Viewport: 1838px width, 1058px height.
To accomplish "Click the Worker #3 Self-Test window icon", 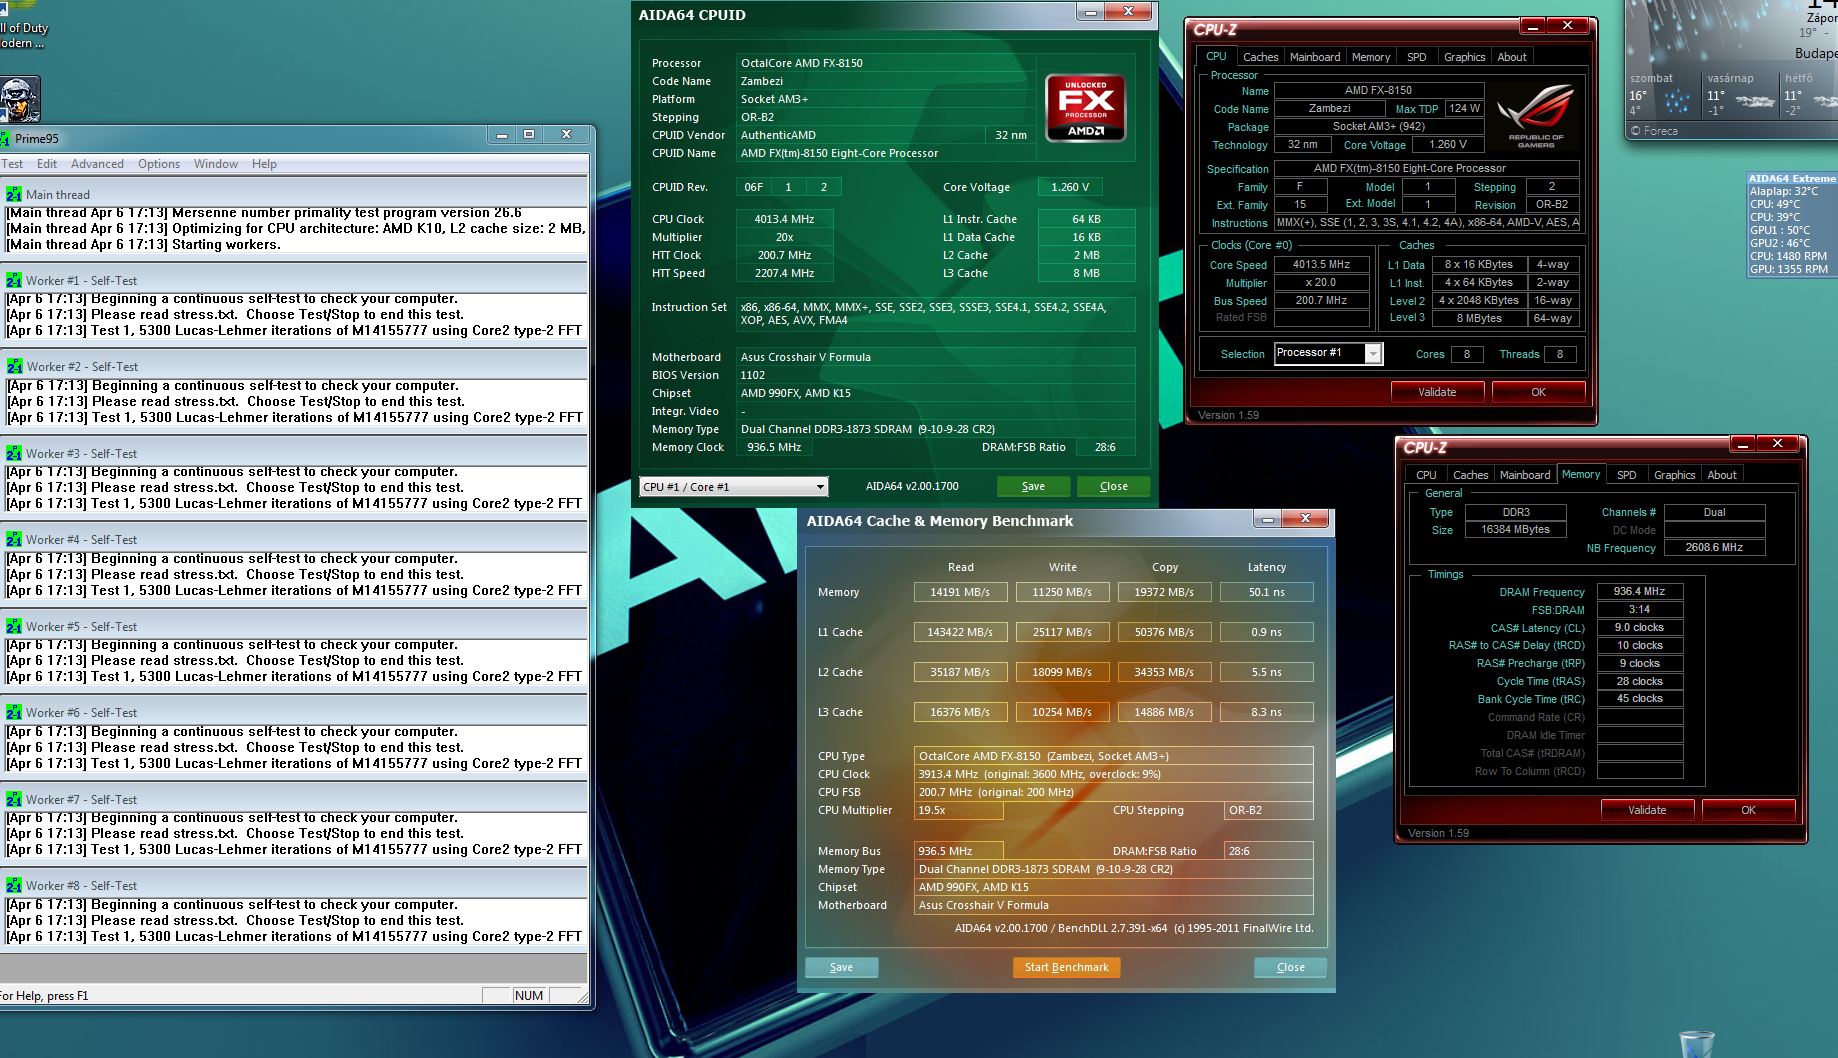I will (14, 454).
